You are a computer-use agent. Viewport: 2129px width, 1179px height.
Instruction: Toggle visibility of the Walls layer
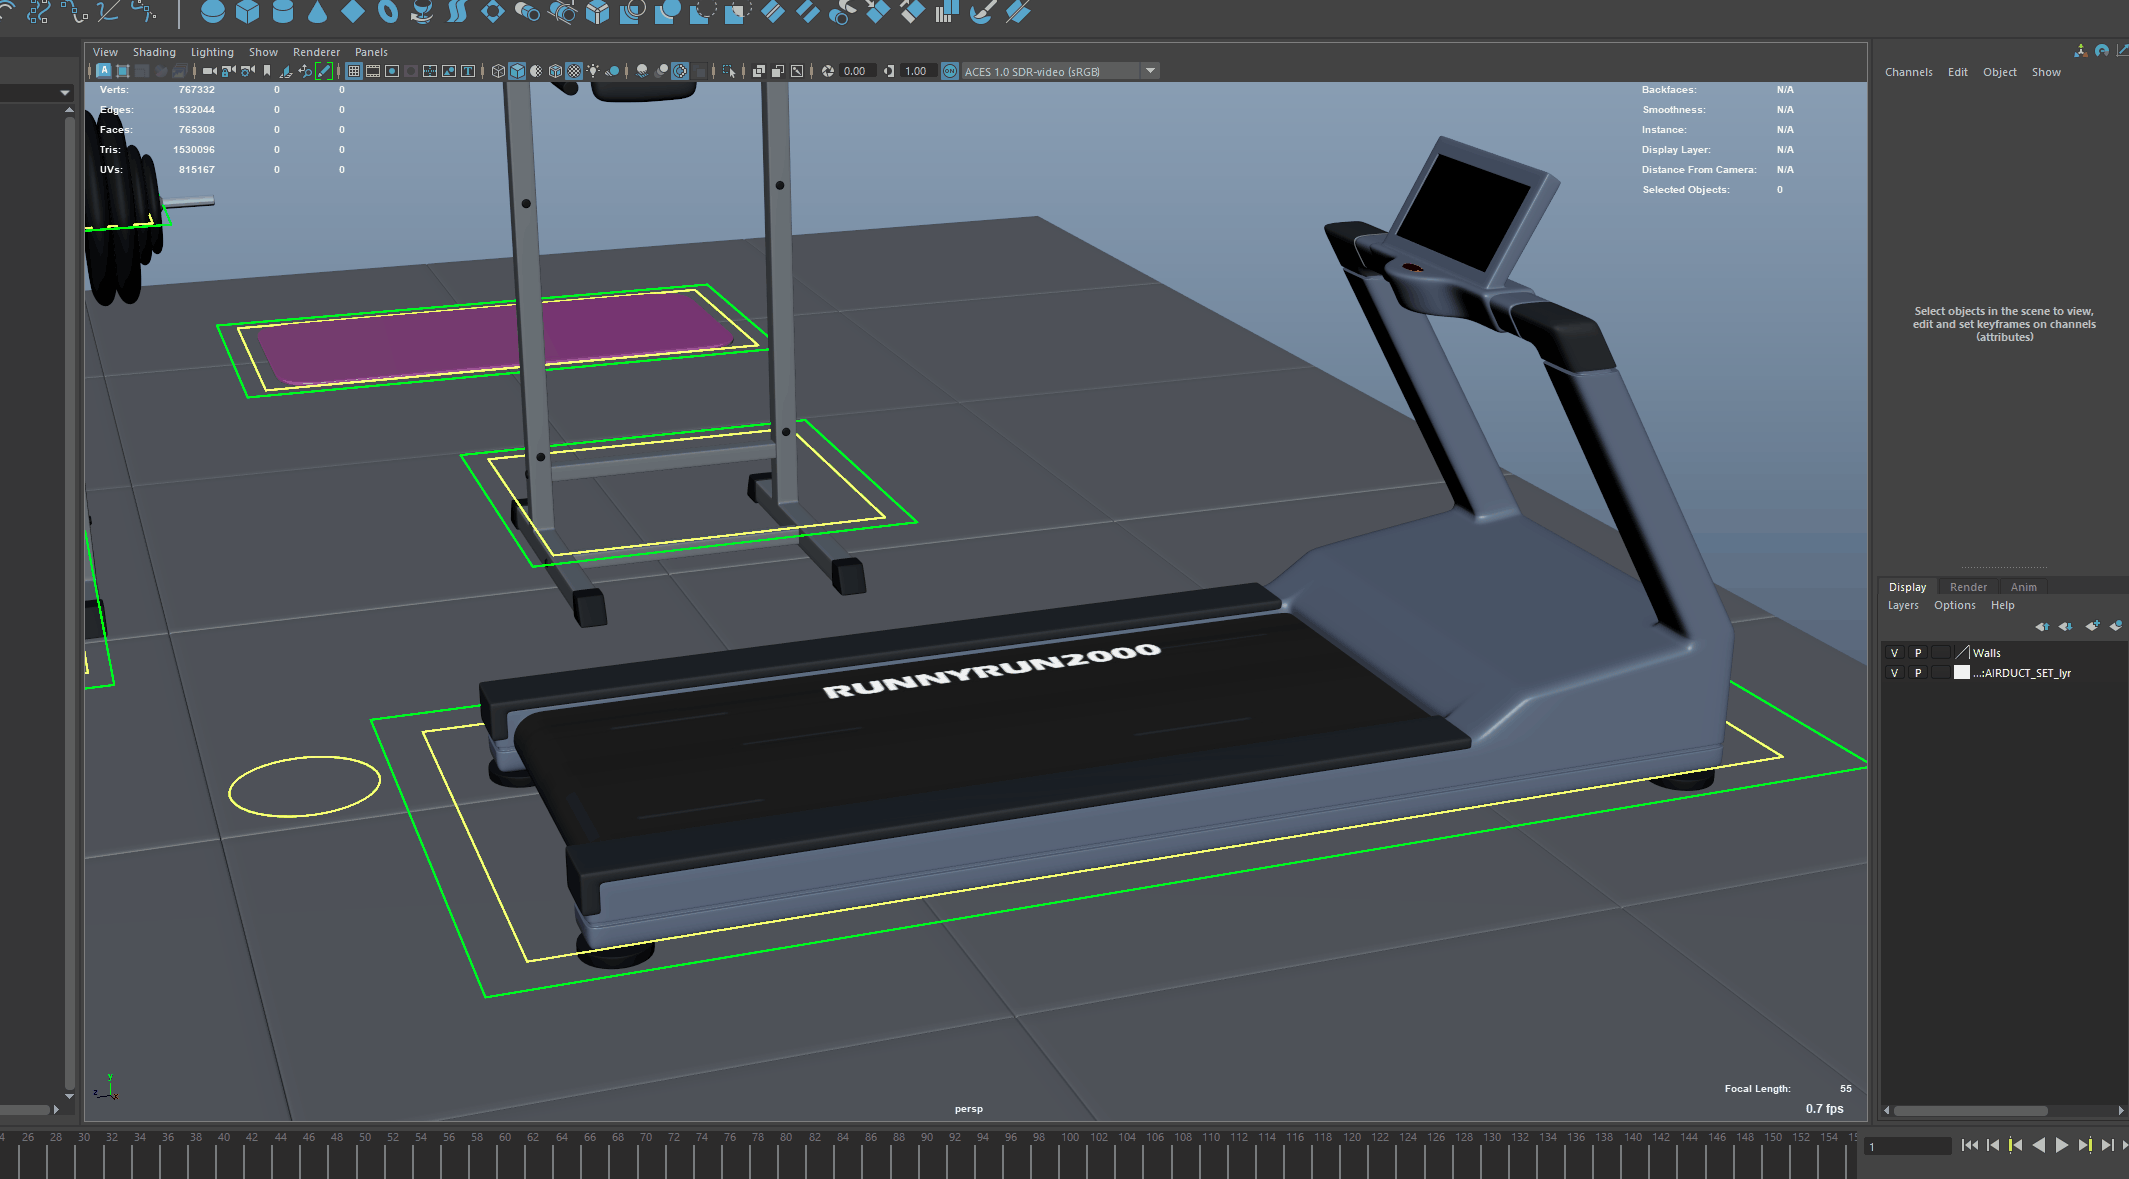[1894, 653]
